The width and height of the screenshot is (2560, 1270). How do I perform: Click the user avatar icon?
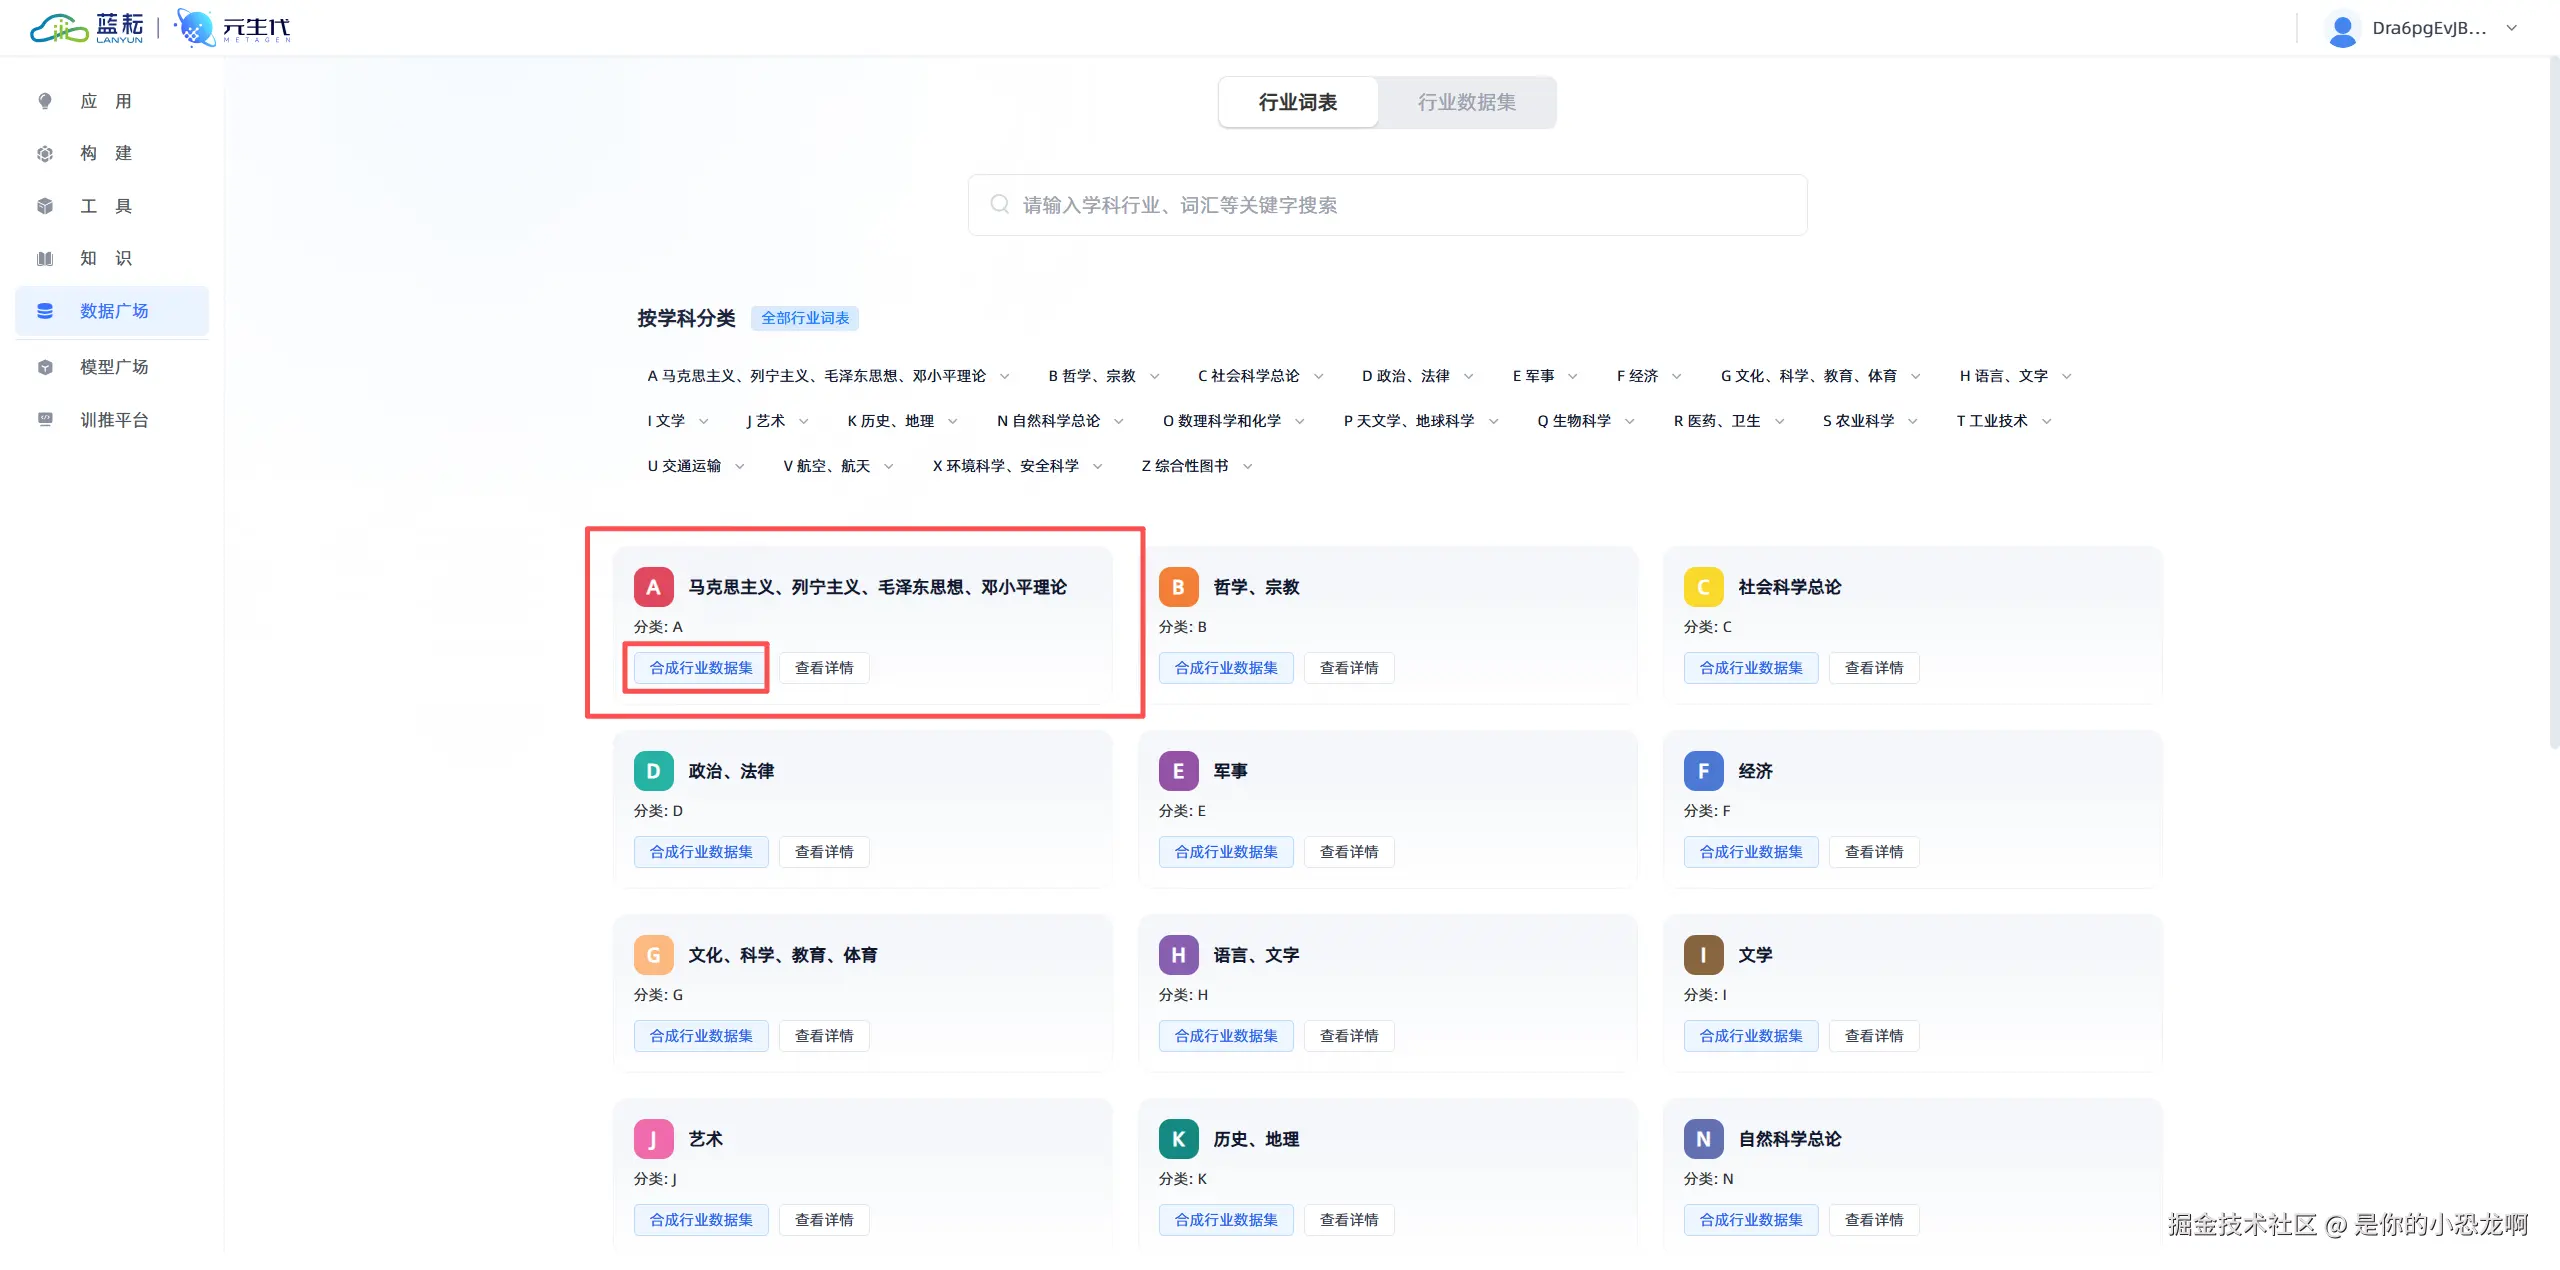coord(2341,29)
